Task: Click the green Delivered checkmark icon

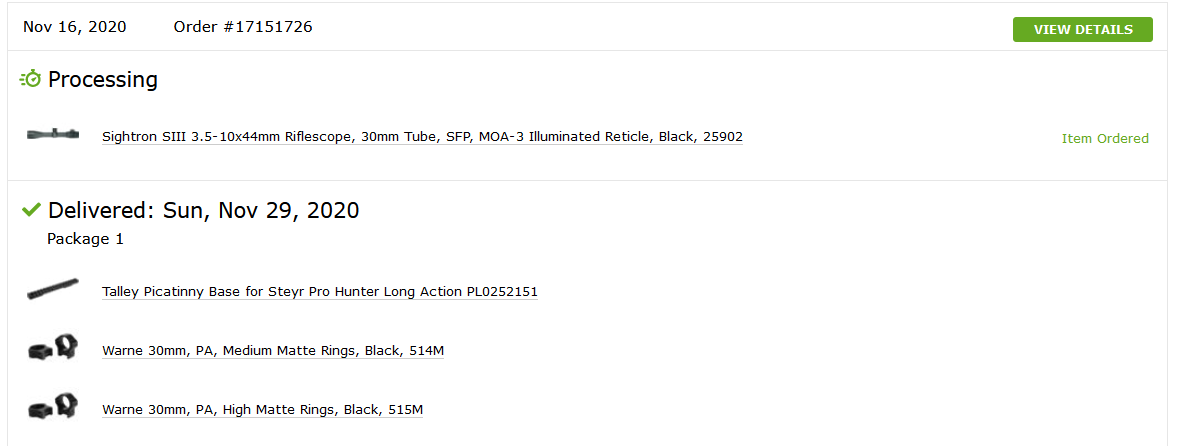Action: [x=31, y=209]
